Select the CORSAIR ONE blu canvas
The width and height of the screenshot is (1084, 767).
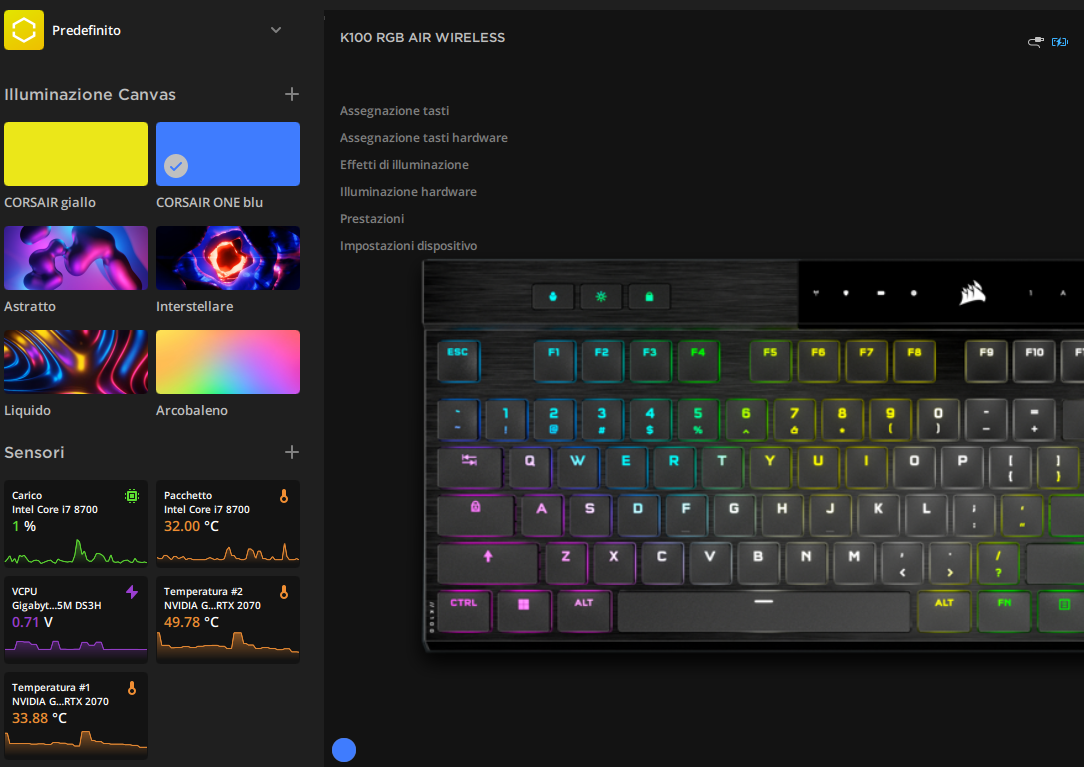tap(228, 154)
